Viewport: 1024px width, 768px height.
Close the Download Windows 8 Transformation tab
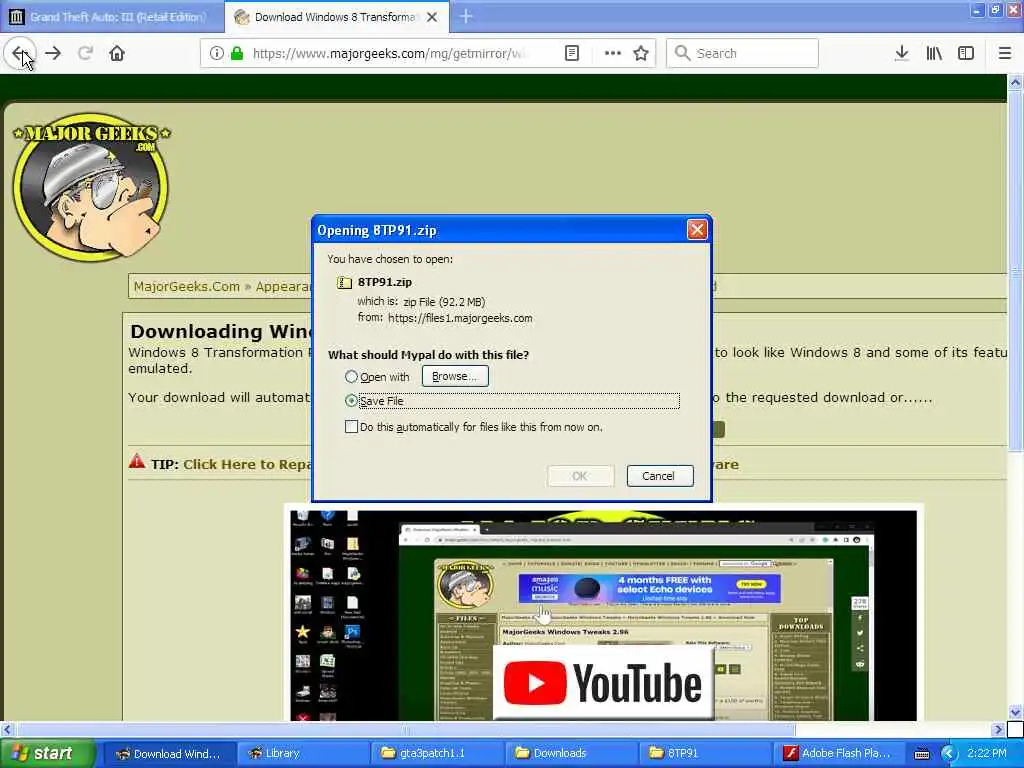pyautogui.click(x=432, y=17)
